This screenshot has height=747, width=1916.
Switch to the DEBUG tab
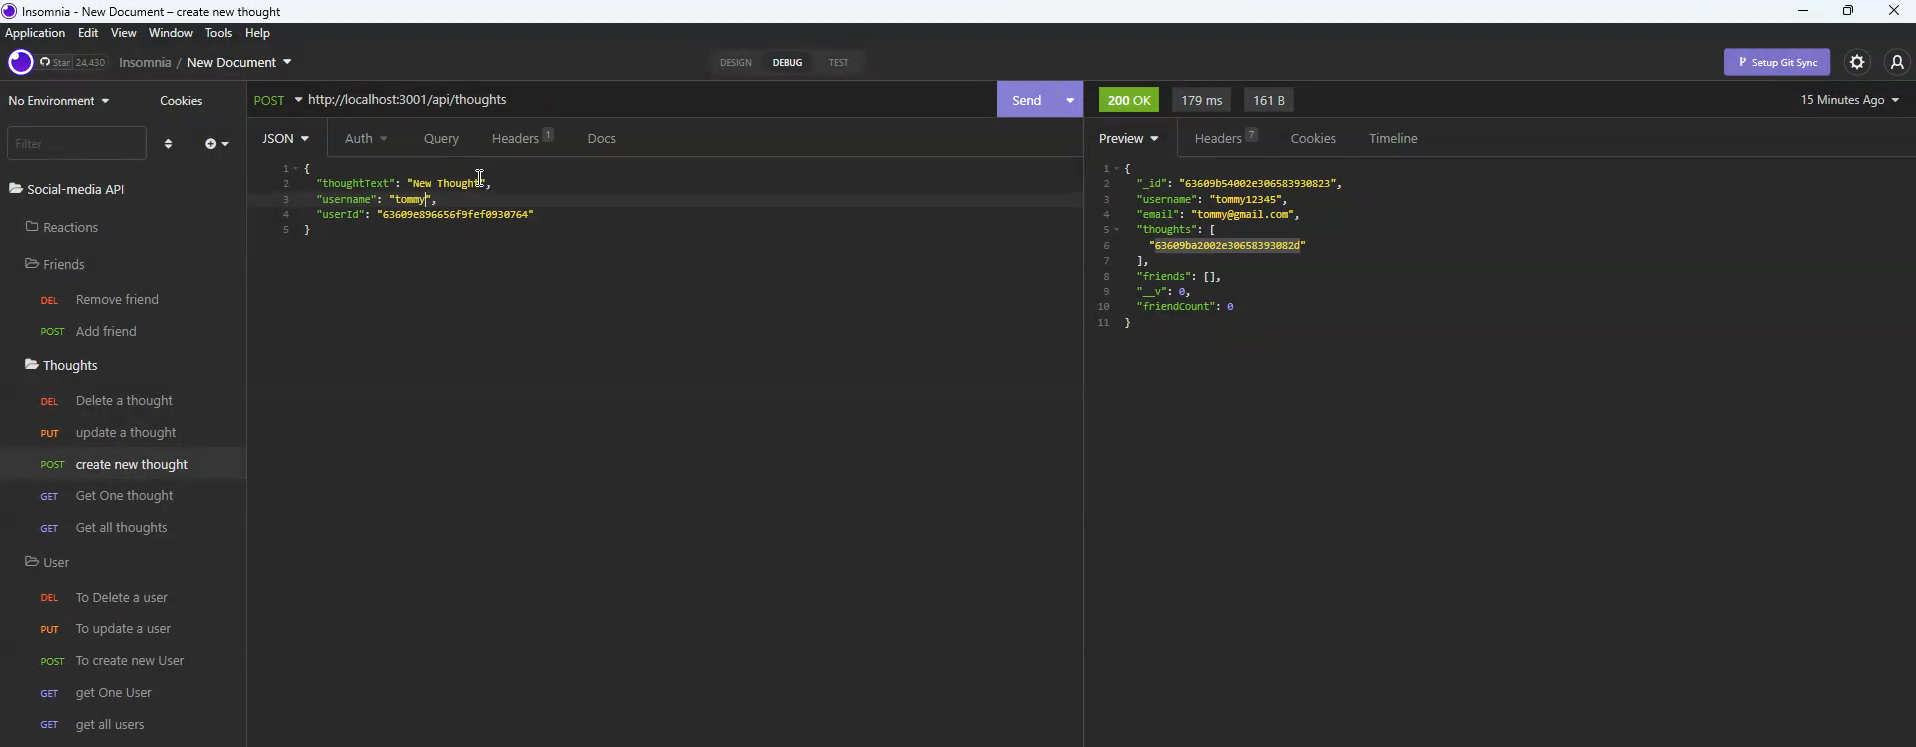tap(787, 62)
